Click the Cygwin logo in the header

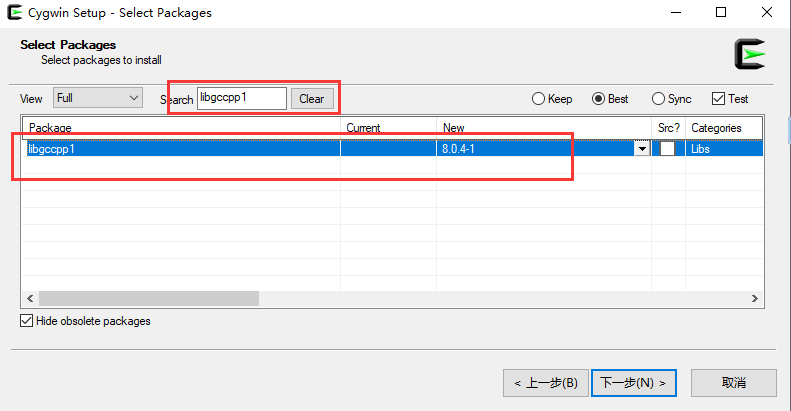click(x=750, y=54)
